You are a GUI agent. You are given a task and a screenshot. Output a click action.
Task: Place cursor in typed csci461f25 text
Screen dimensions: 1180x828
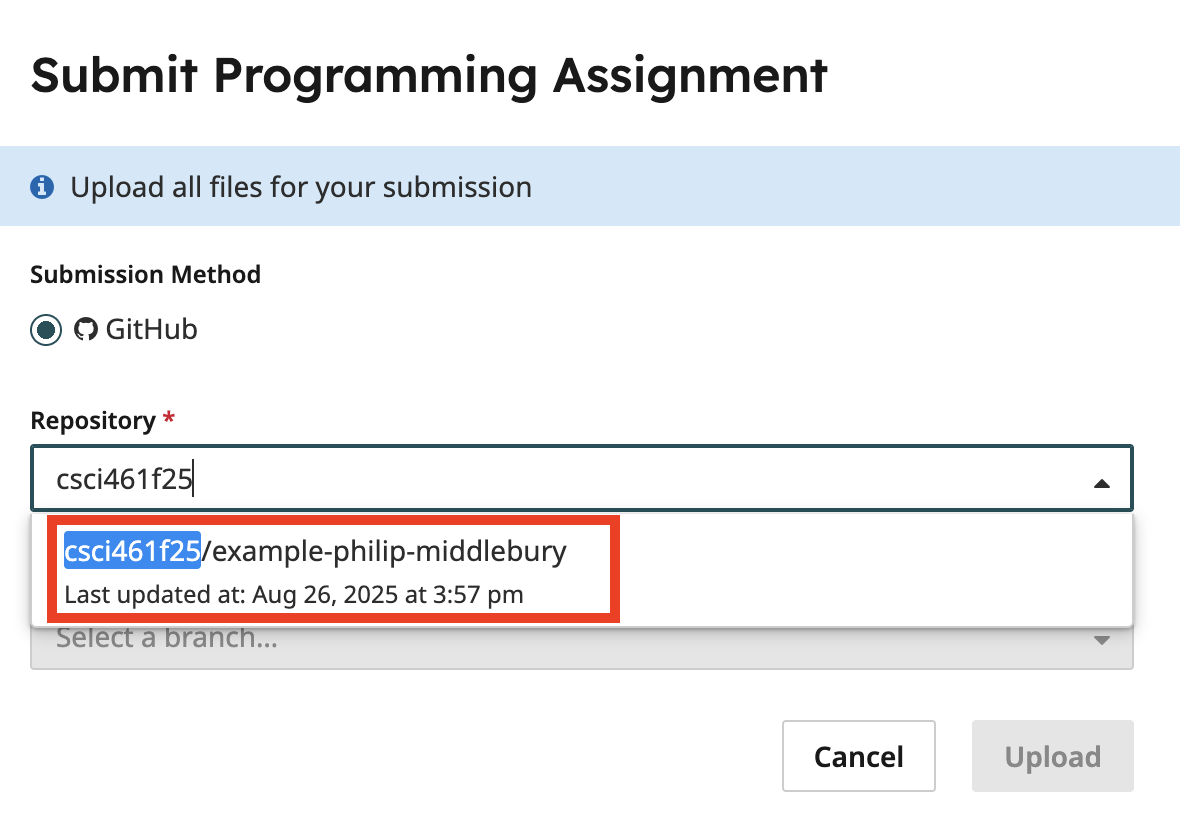pyautogui.click(x=124, y=479)
